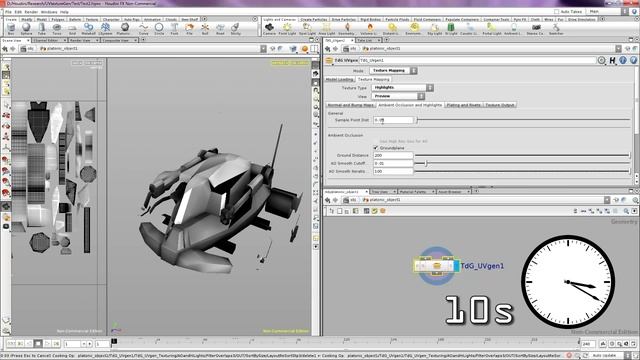Open the Composite View tab dropdown arrow

point(136,40)
